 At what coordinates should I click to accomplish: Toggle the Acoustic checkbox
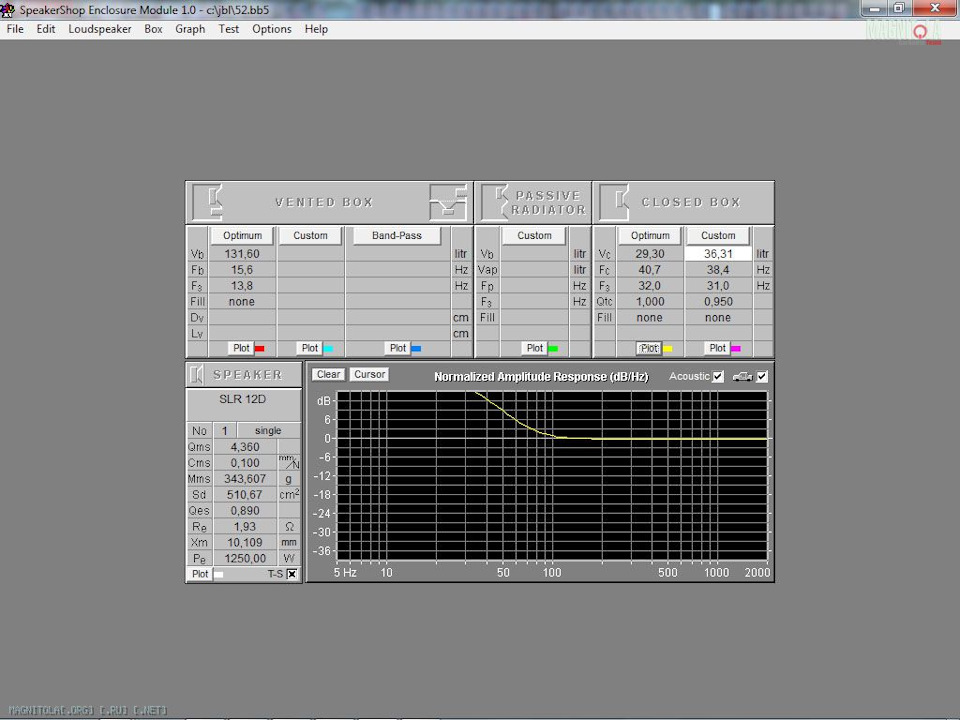tap(718, 377)
